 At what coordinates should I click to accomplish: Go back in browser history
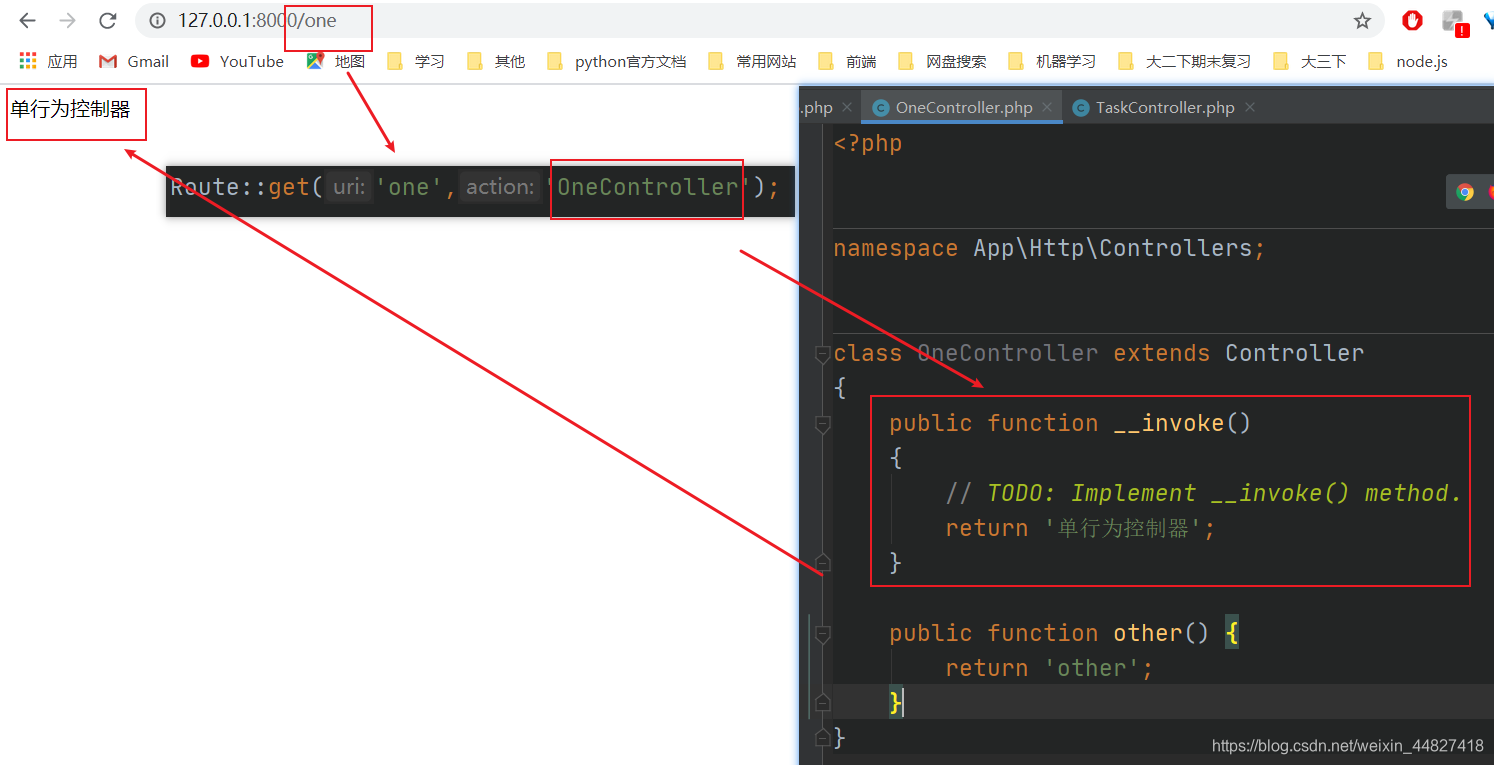tap(27, 20)
